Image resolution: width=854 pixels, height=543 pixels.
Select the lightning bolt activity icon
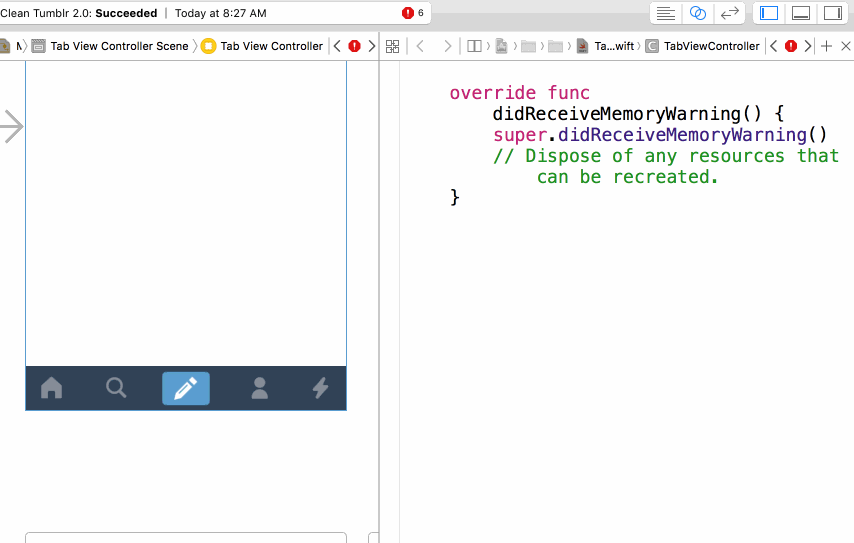click(x=320, y=388)
